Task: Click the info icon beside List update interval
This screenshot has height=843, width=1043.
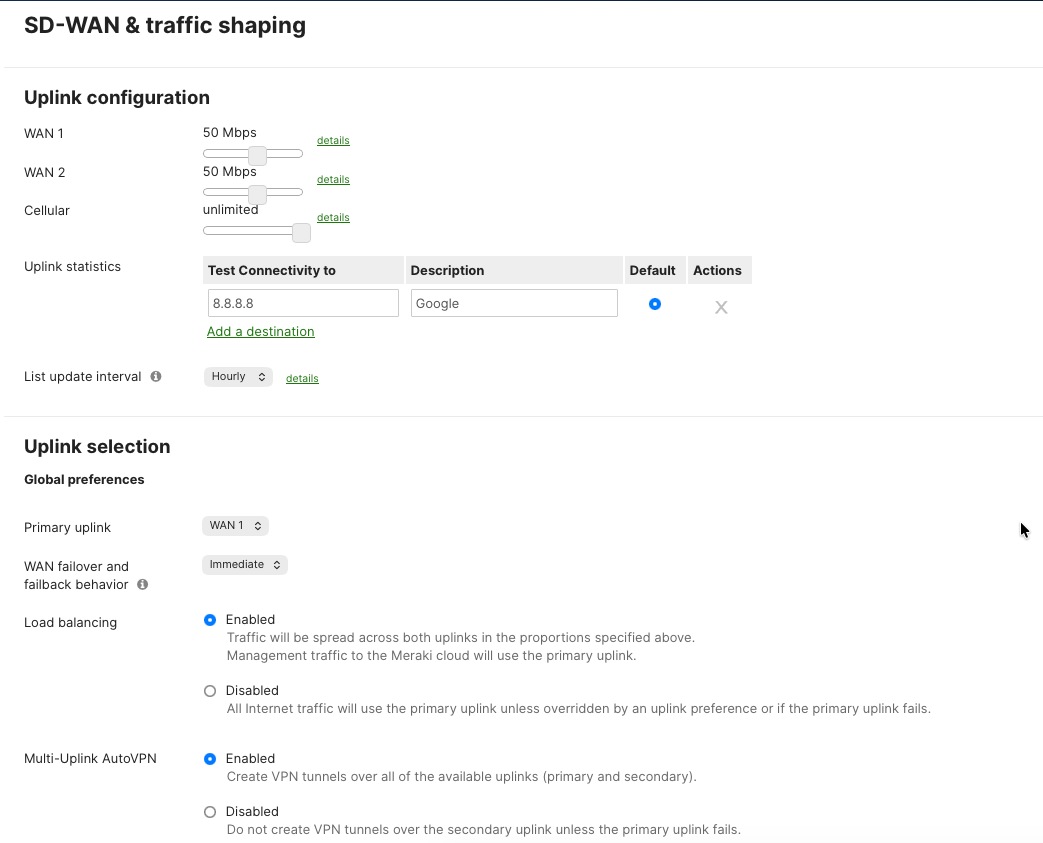Action: tap(155, 376)
